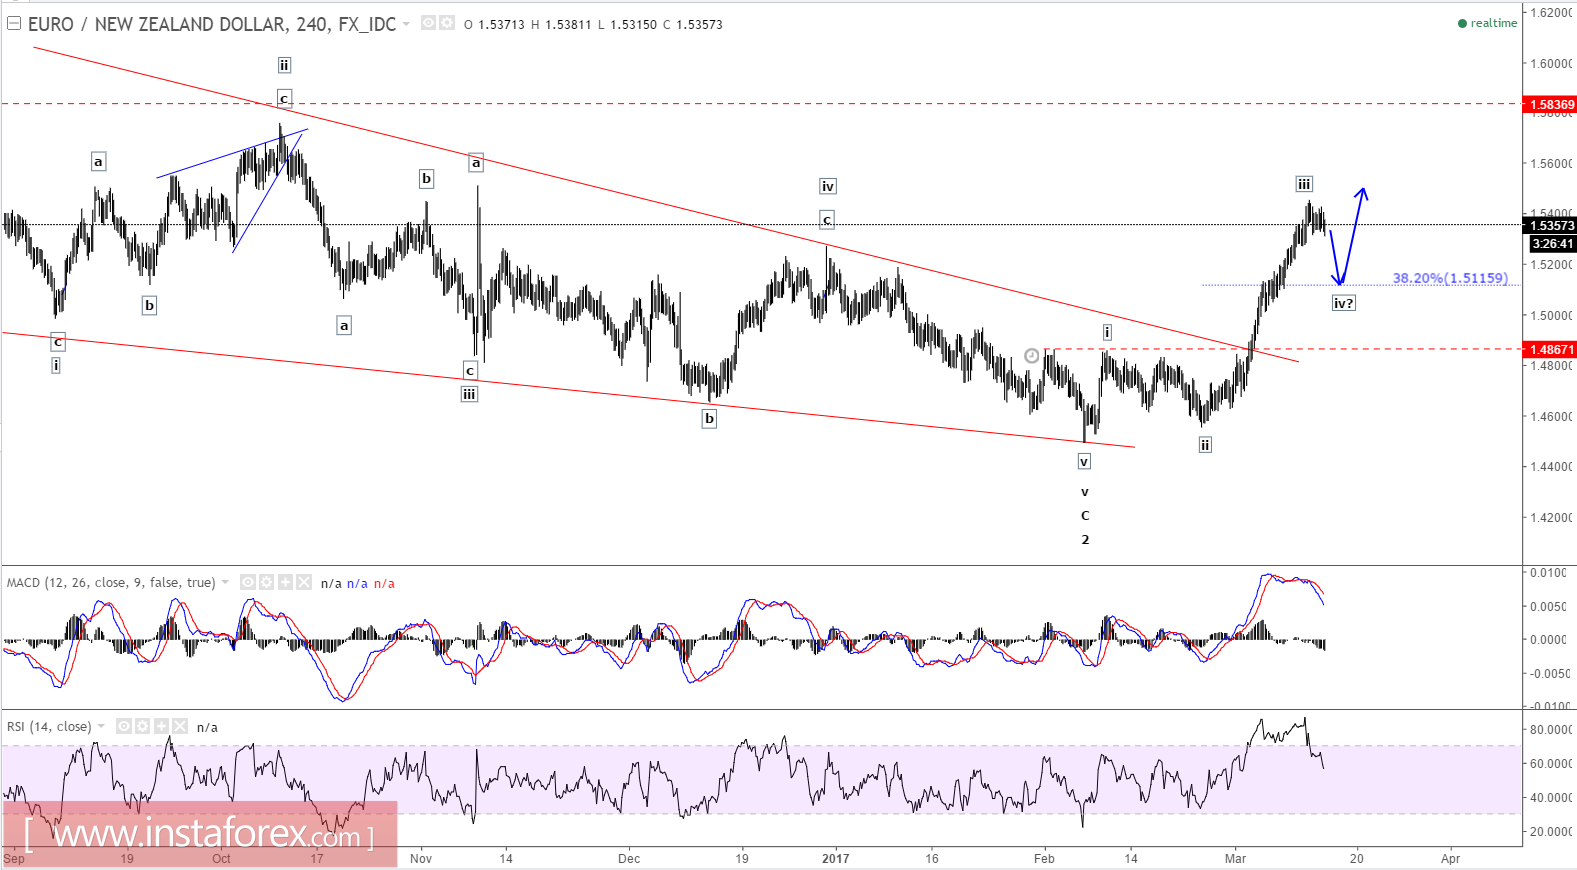Click the high price value 1.53811
The image size is (1577, 870).
[568, 25]
